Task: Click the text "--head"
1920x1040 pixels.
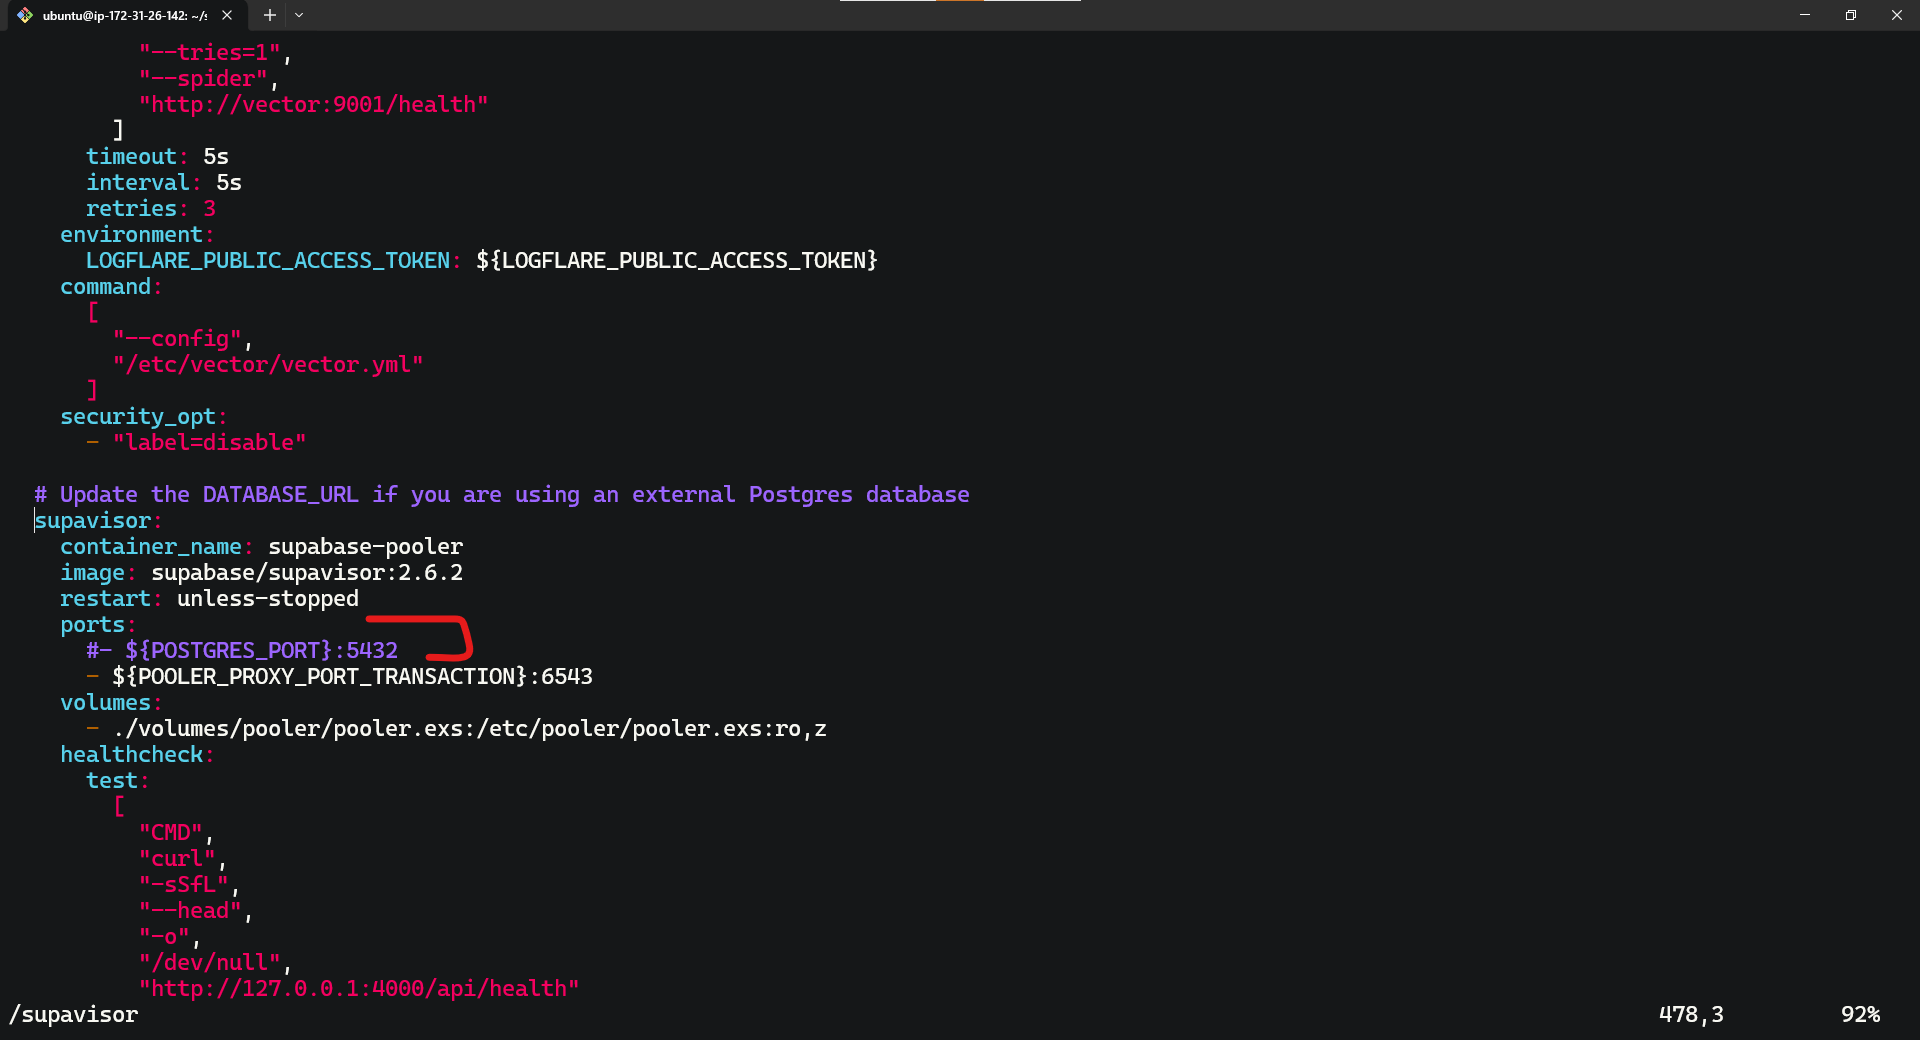Action: [190, 911]
